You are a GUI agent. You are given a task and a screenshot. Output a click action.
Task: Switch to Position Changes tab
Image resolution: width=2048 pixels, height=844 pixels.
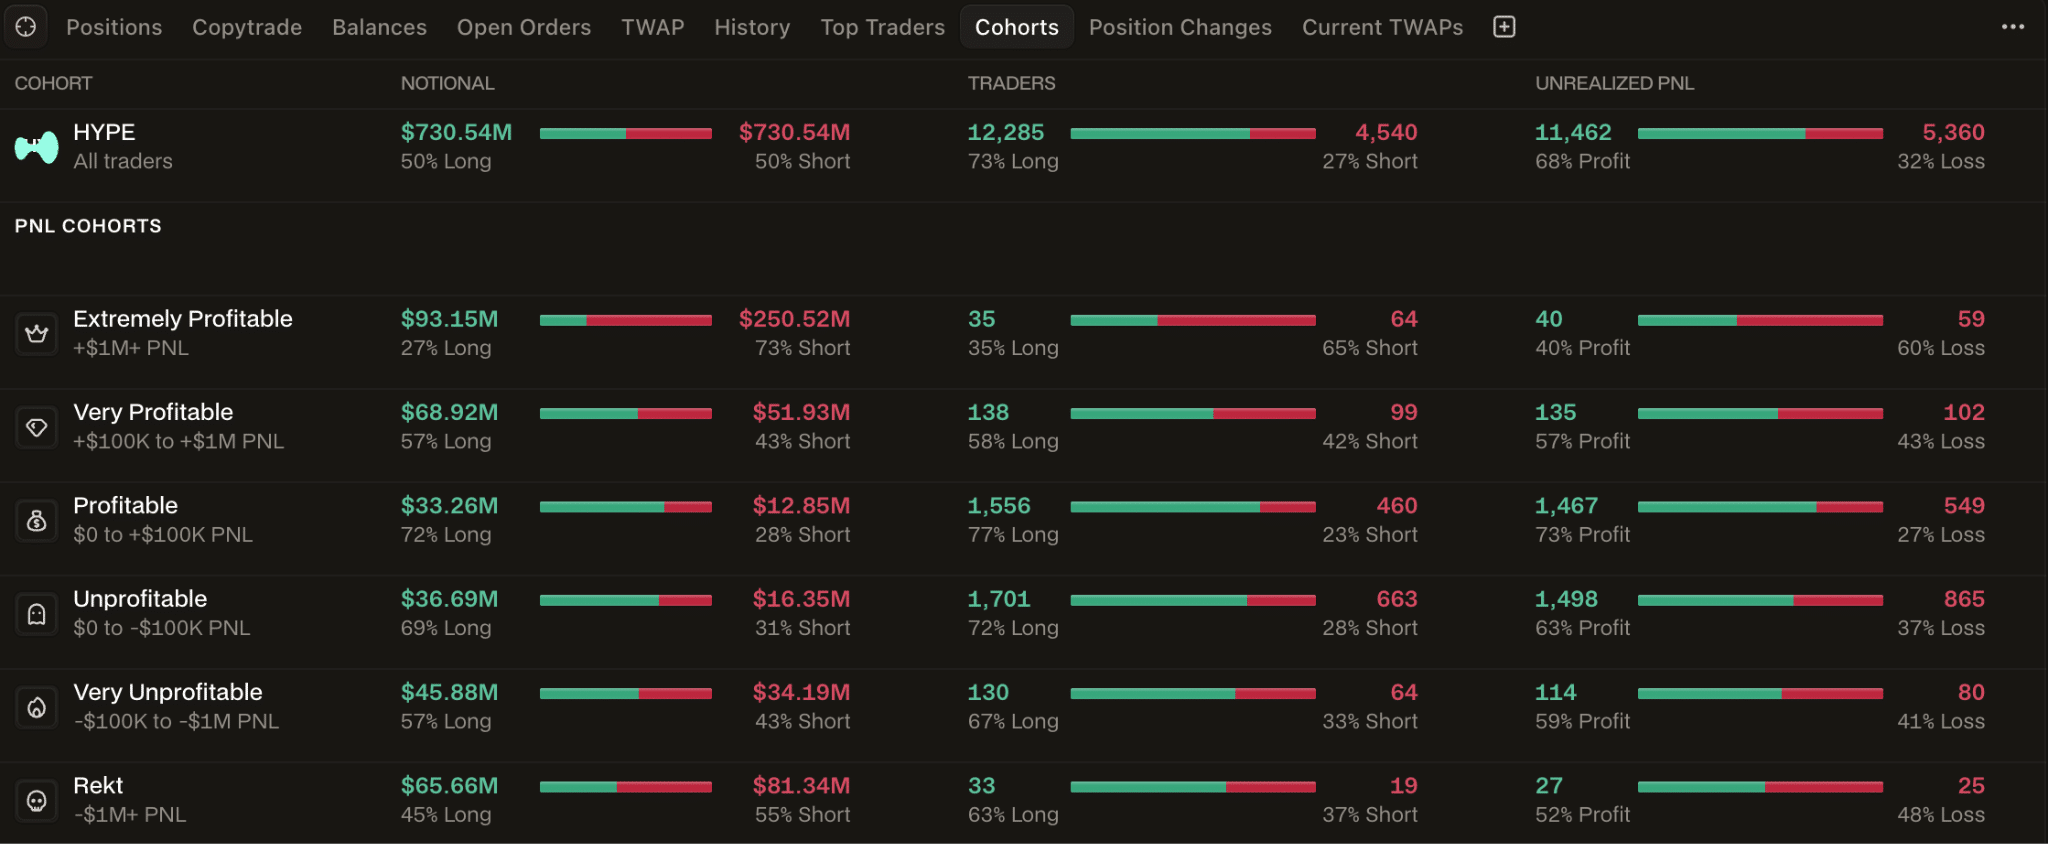pyautogui.click(x=1180, y=27)
